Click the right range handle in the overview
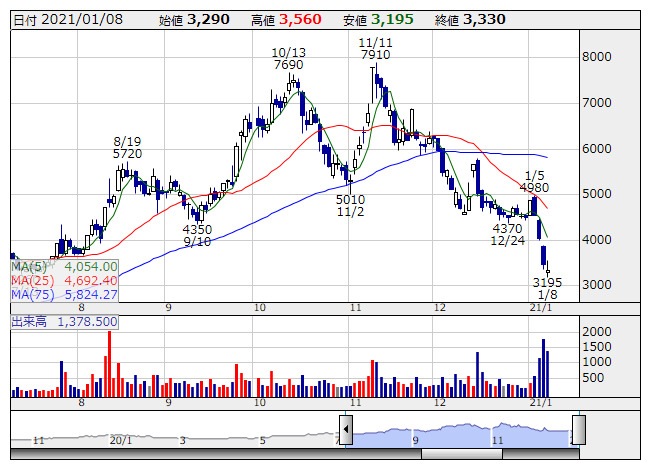 coord(578,431)
